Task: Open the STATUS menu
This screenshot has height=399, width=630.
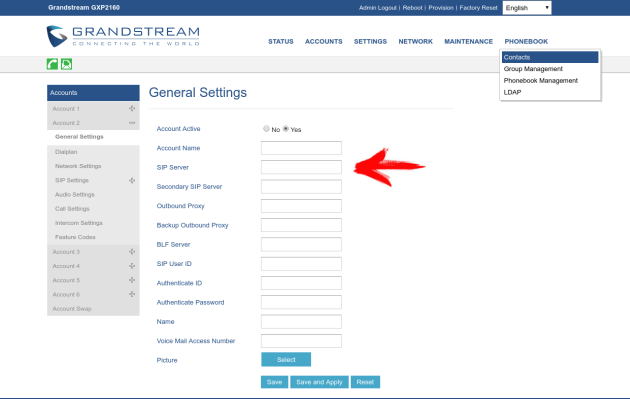Action: tap(281, 41)
